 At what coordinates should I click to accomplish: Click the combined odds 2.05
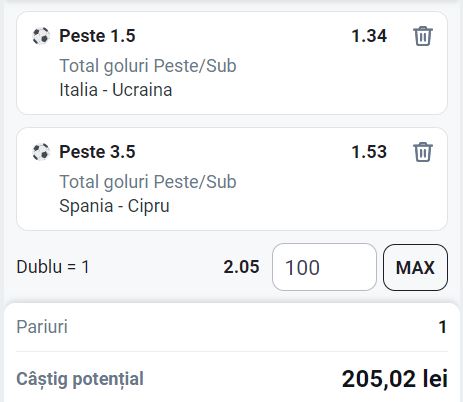pyautogui.click(x=241, y=267)
